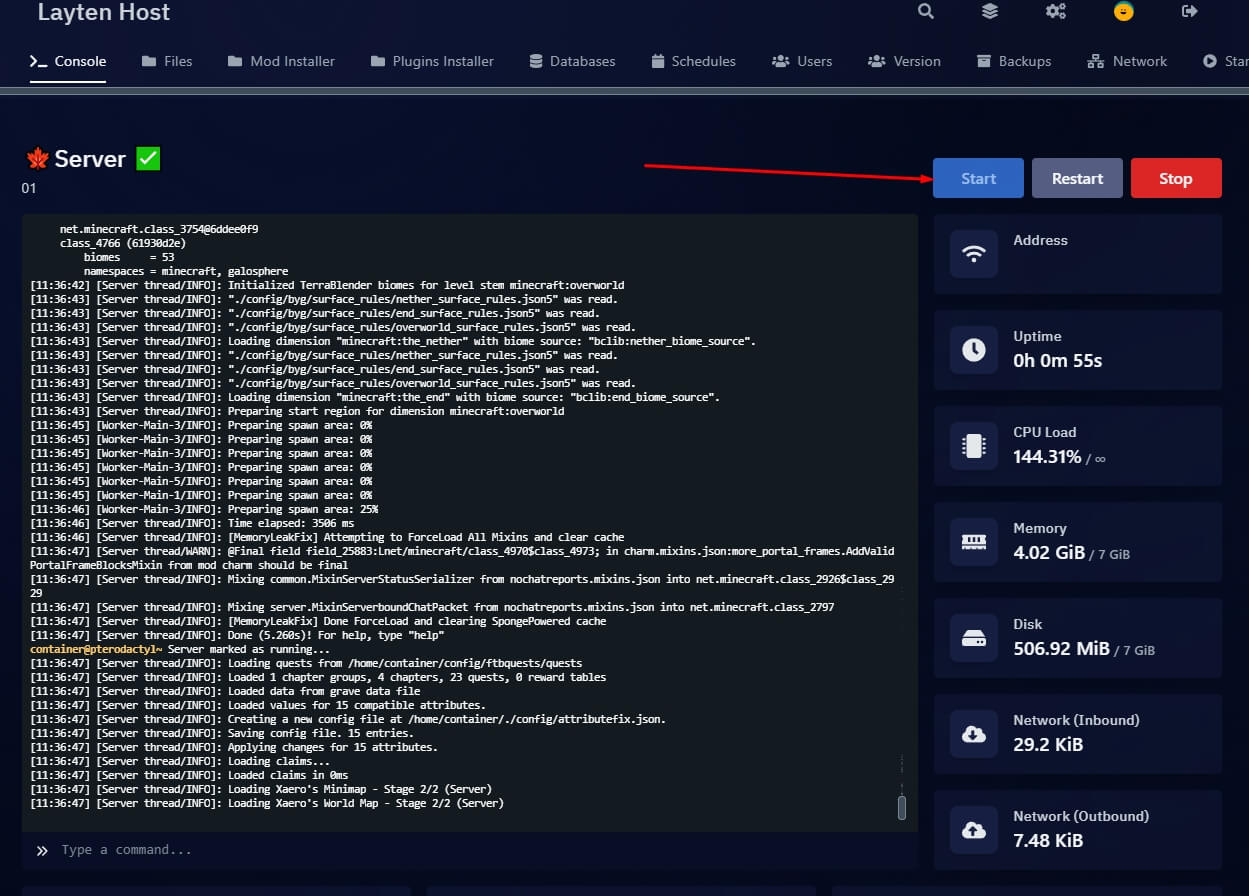Click the Uptime clock icon
Viewport: 1249px width, 896px height.
(973, 350)
